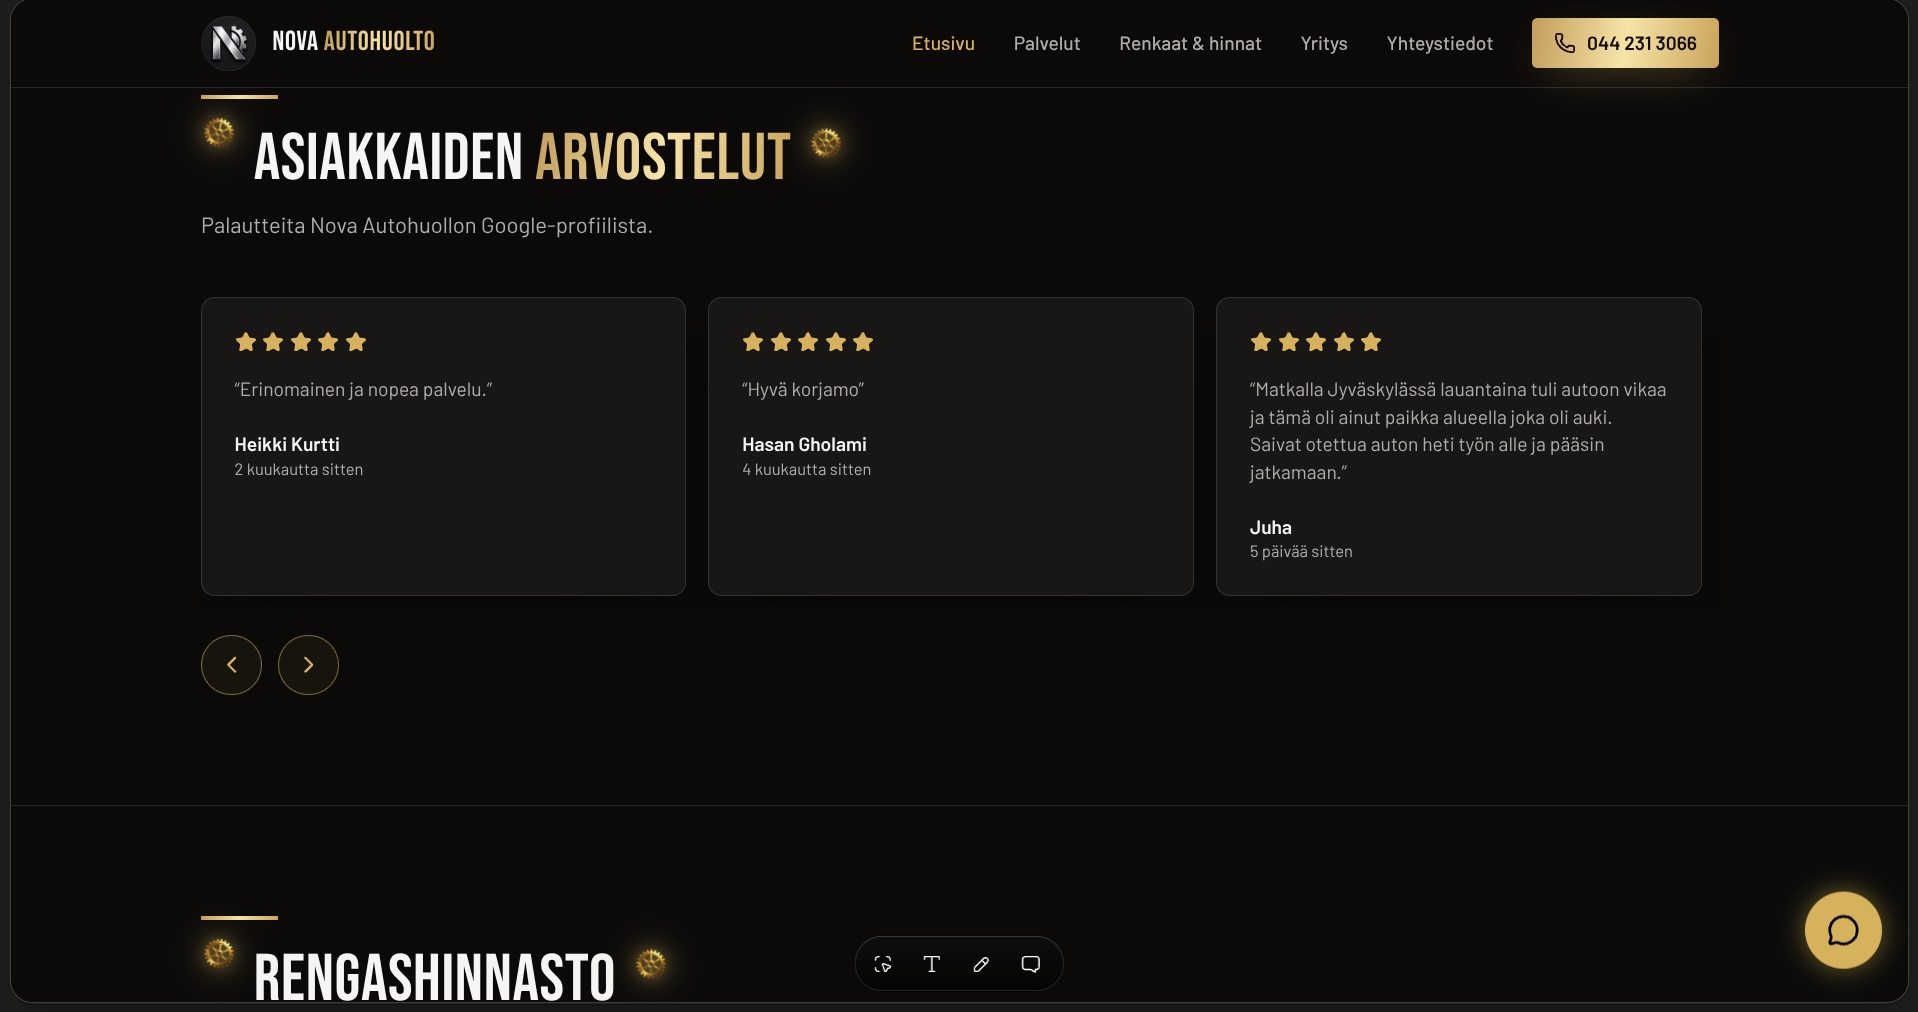Click the Asiakkaiden Arvostelut heading
The width and height of the screenshot is (1918, 1012).
522,157
